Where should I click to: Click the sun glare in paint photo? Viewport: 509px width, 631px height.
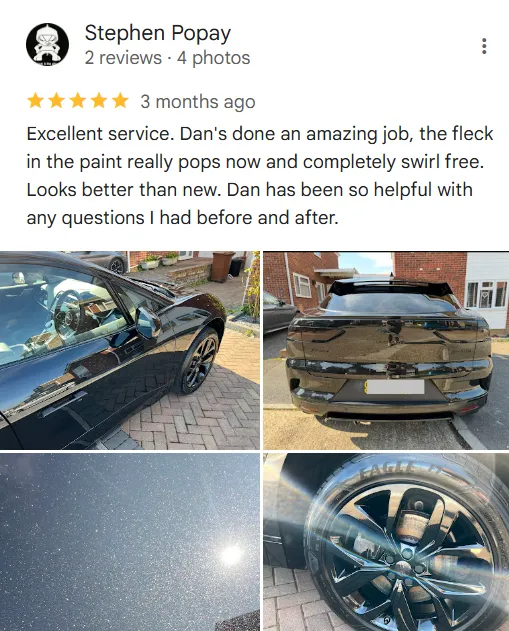tap(231, 555)
